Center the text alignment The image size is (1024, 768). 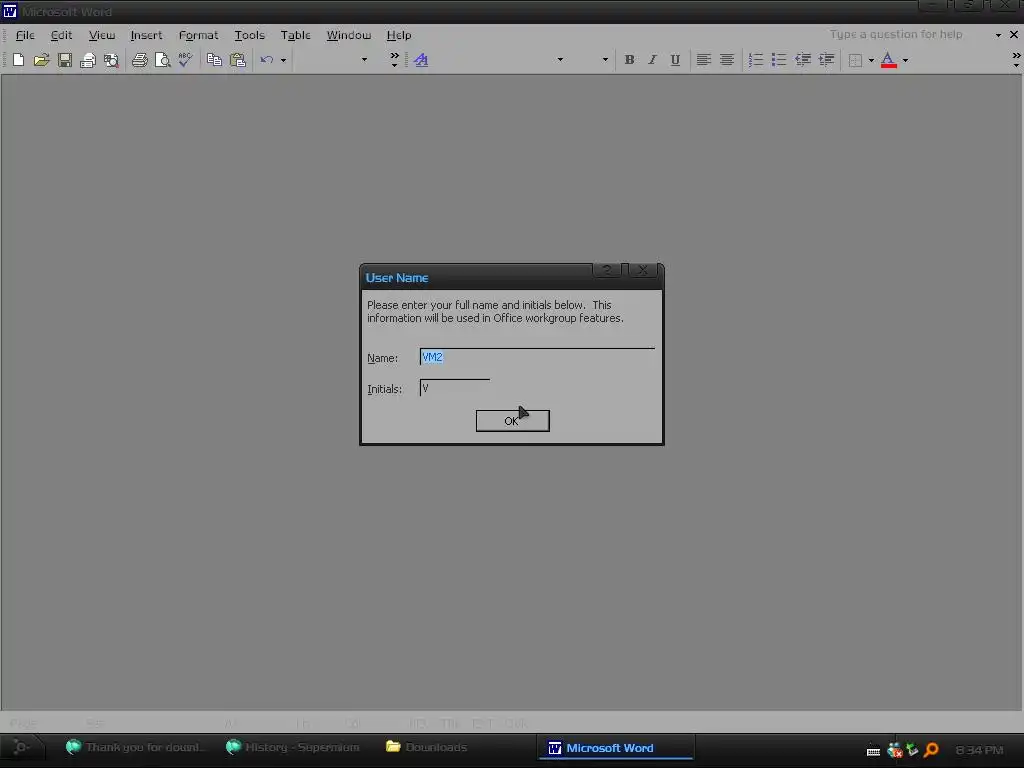pyautogui.click(x=727, y=60)
